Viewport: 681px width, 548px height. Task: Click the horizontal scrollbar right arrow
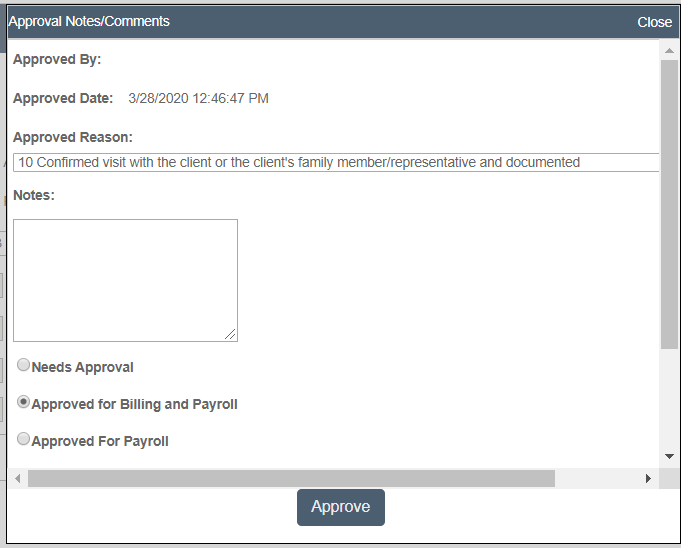[648, 479]
